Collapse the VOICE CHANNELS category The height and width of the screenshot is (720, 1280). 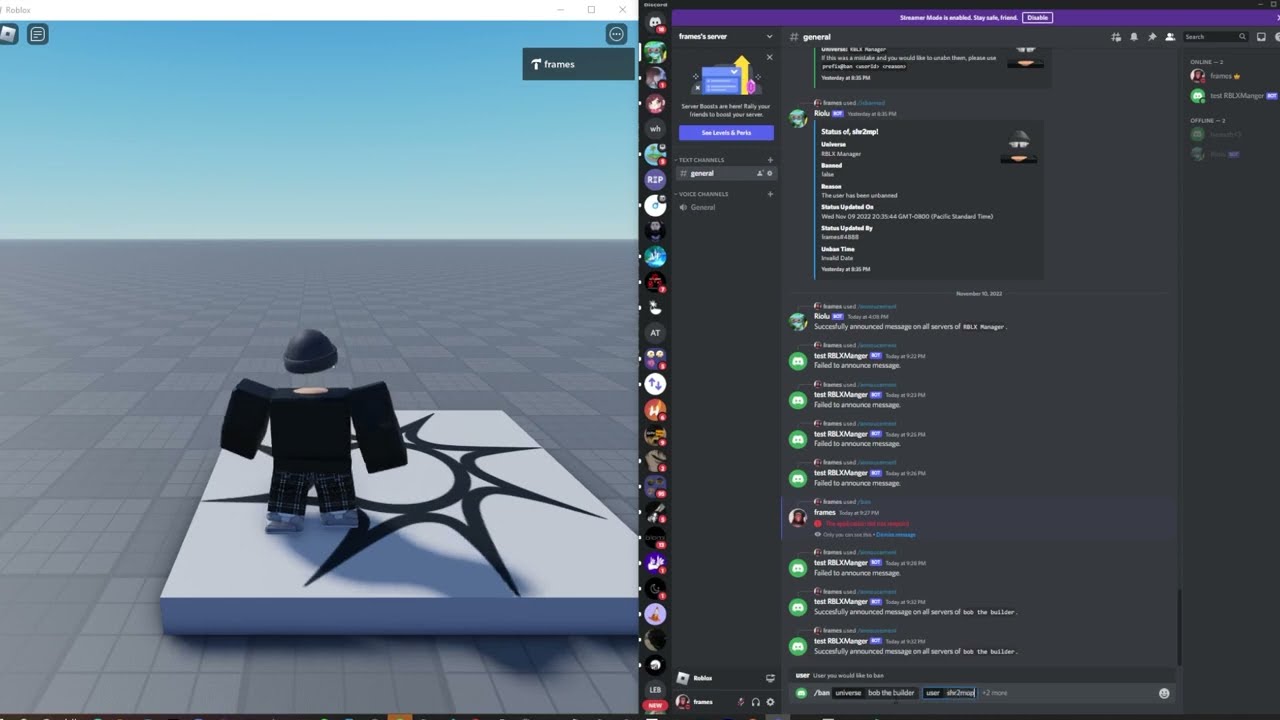(x=703, y=194)
